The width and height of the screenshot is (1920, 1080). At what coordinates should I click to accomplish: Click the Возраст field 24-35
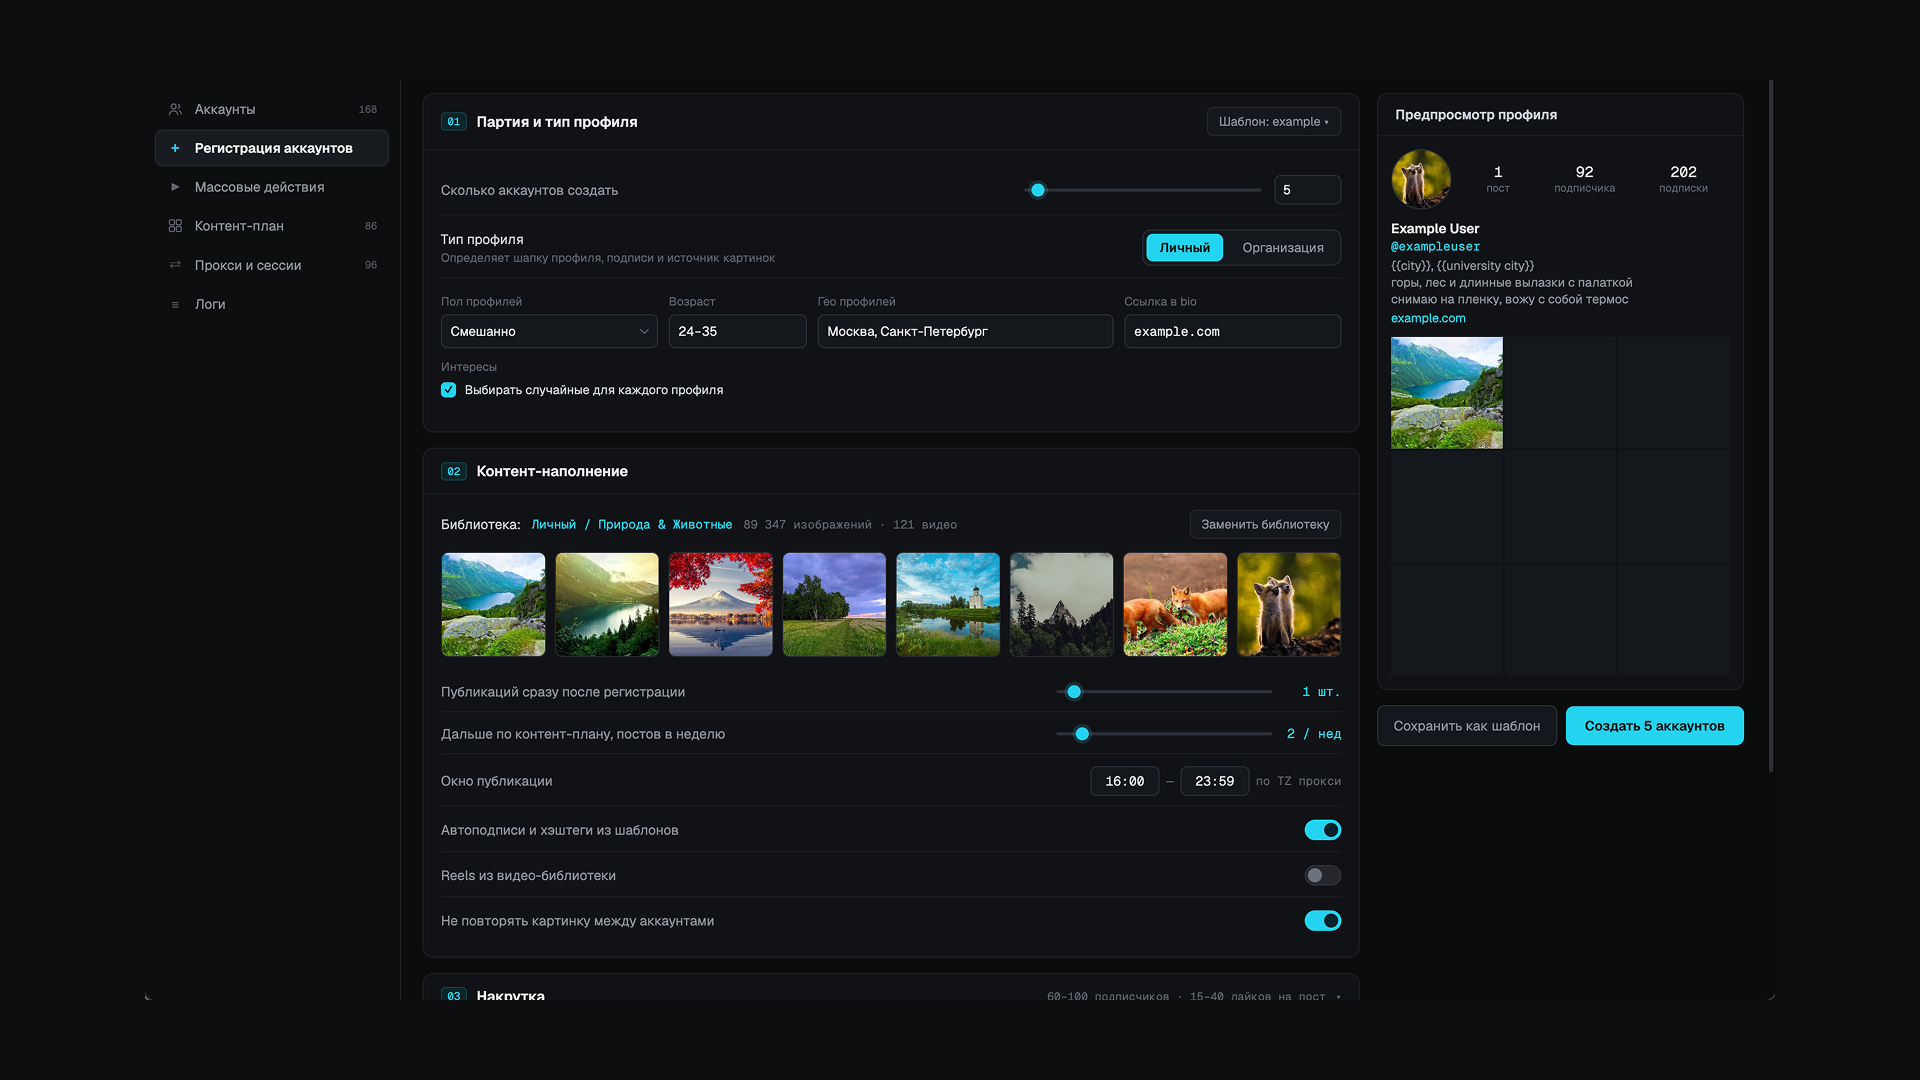(737, 331)
